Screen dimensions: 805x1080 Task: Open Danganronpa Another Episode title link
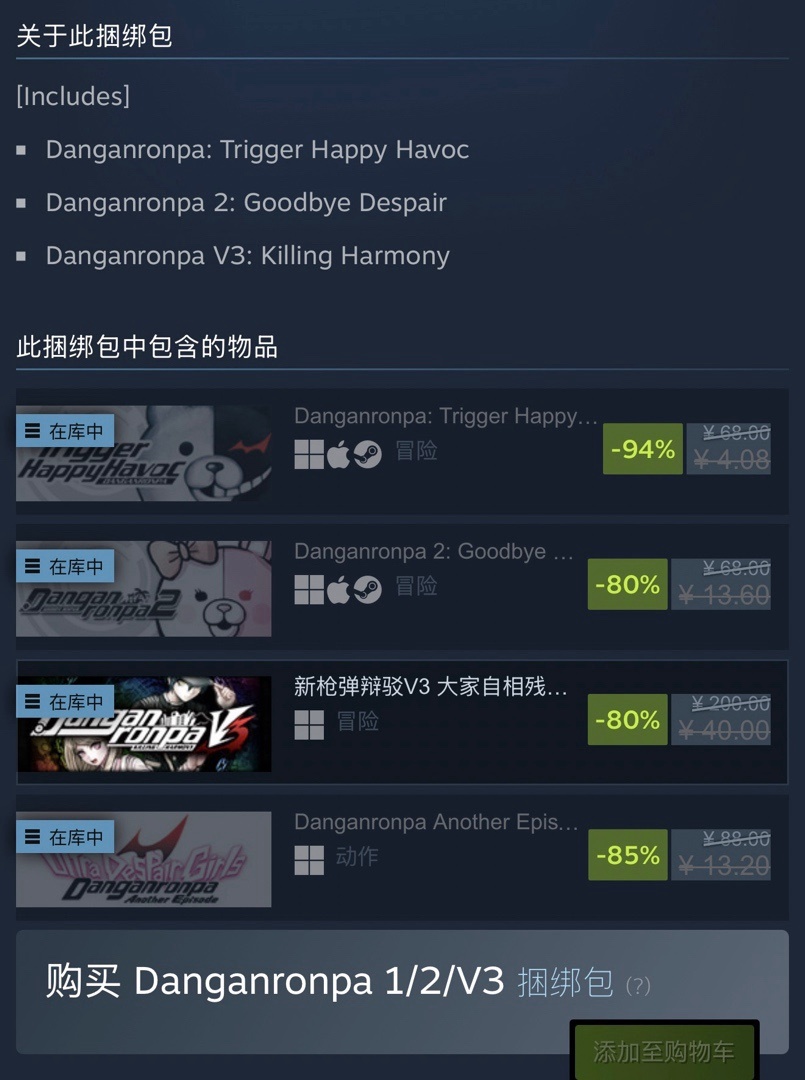[436, 822]
